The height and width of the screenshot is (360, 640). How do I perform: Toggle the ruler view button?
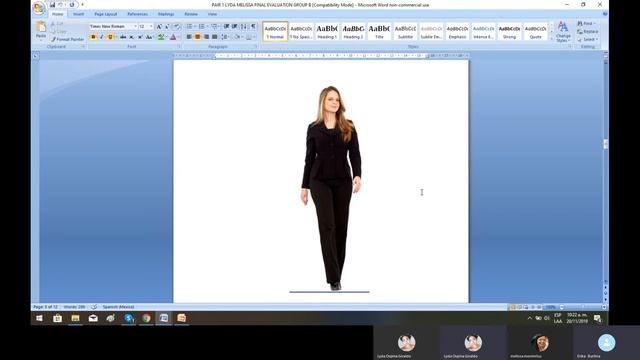pos(605,56)
